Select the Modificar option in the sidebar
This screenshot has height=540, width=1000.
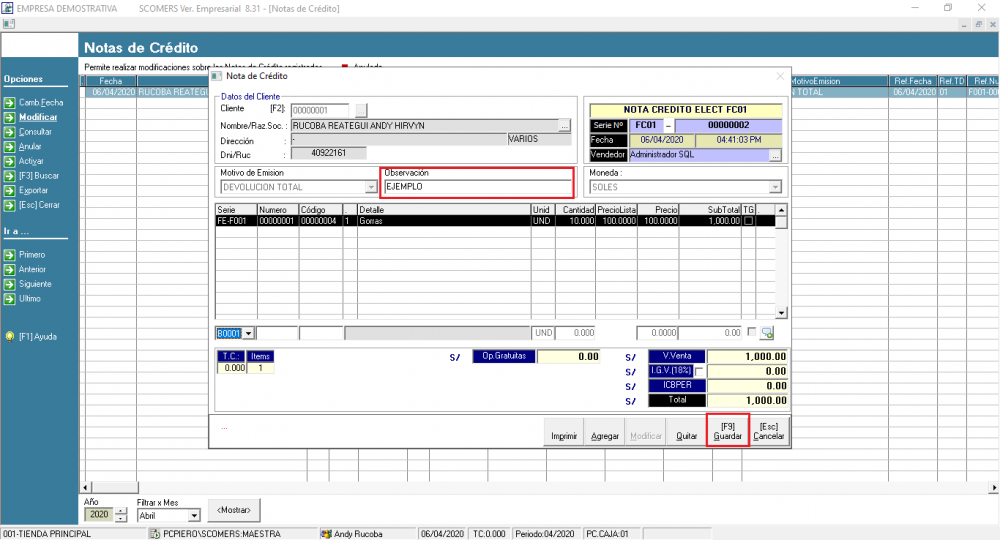pos(38,117)
